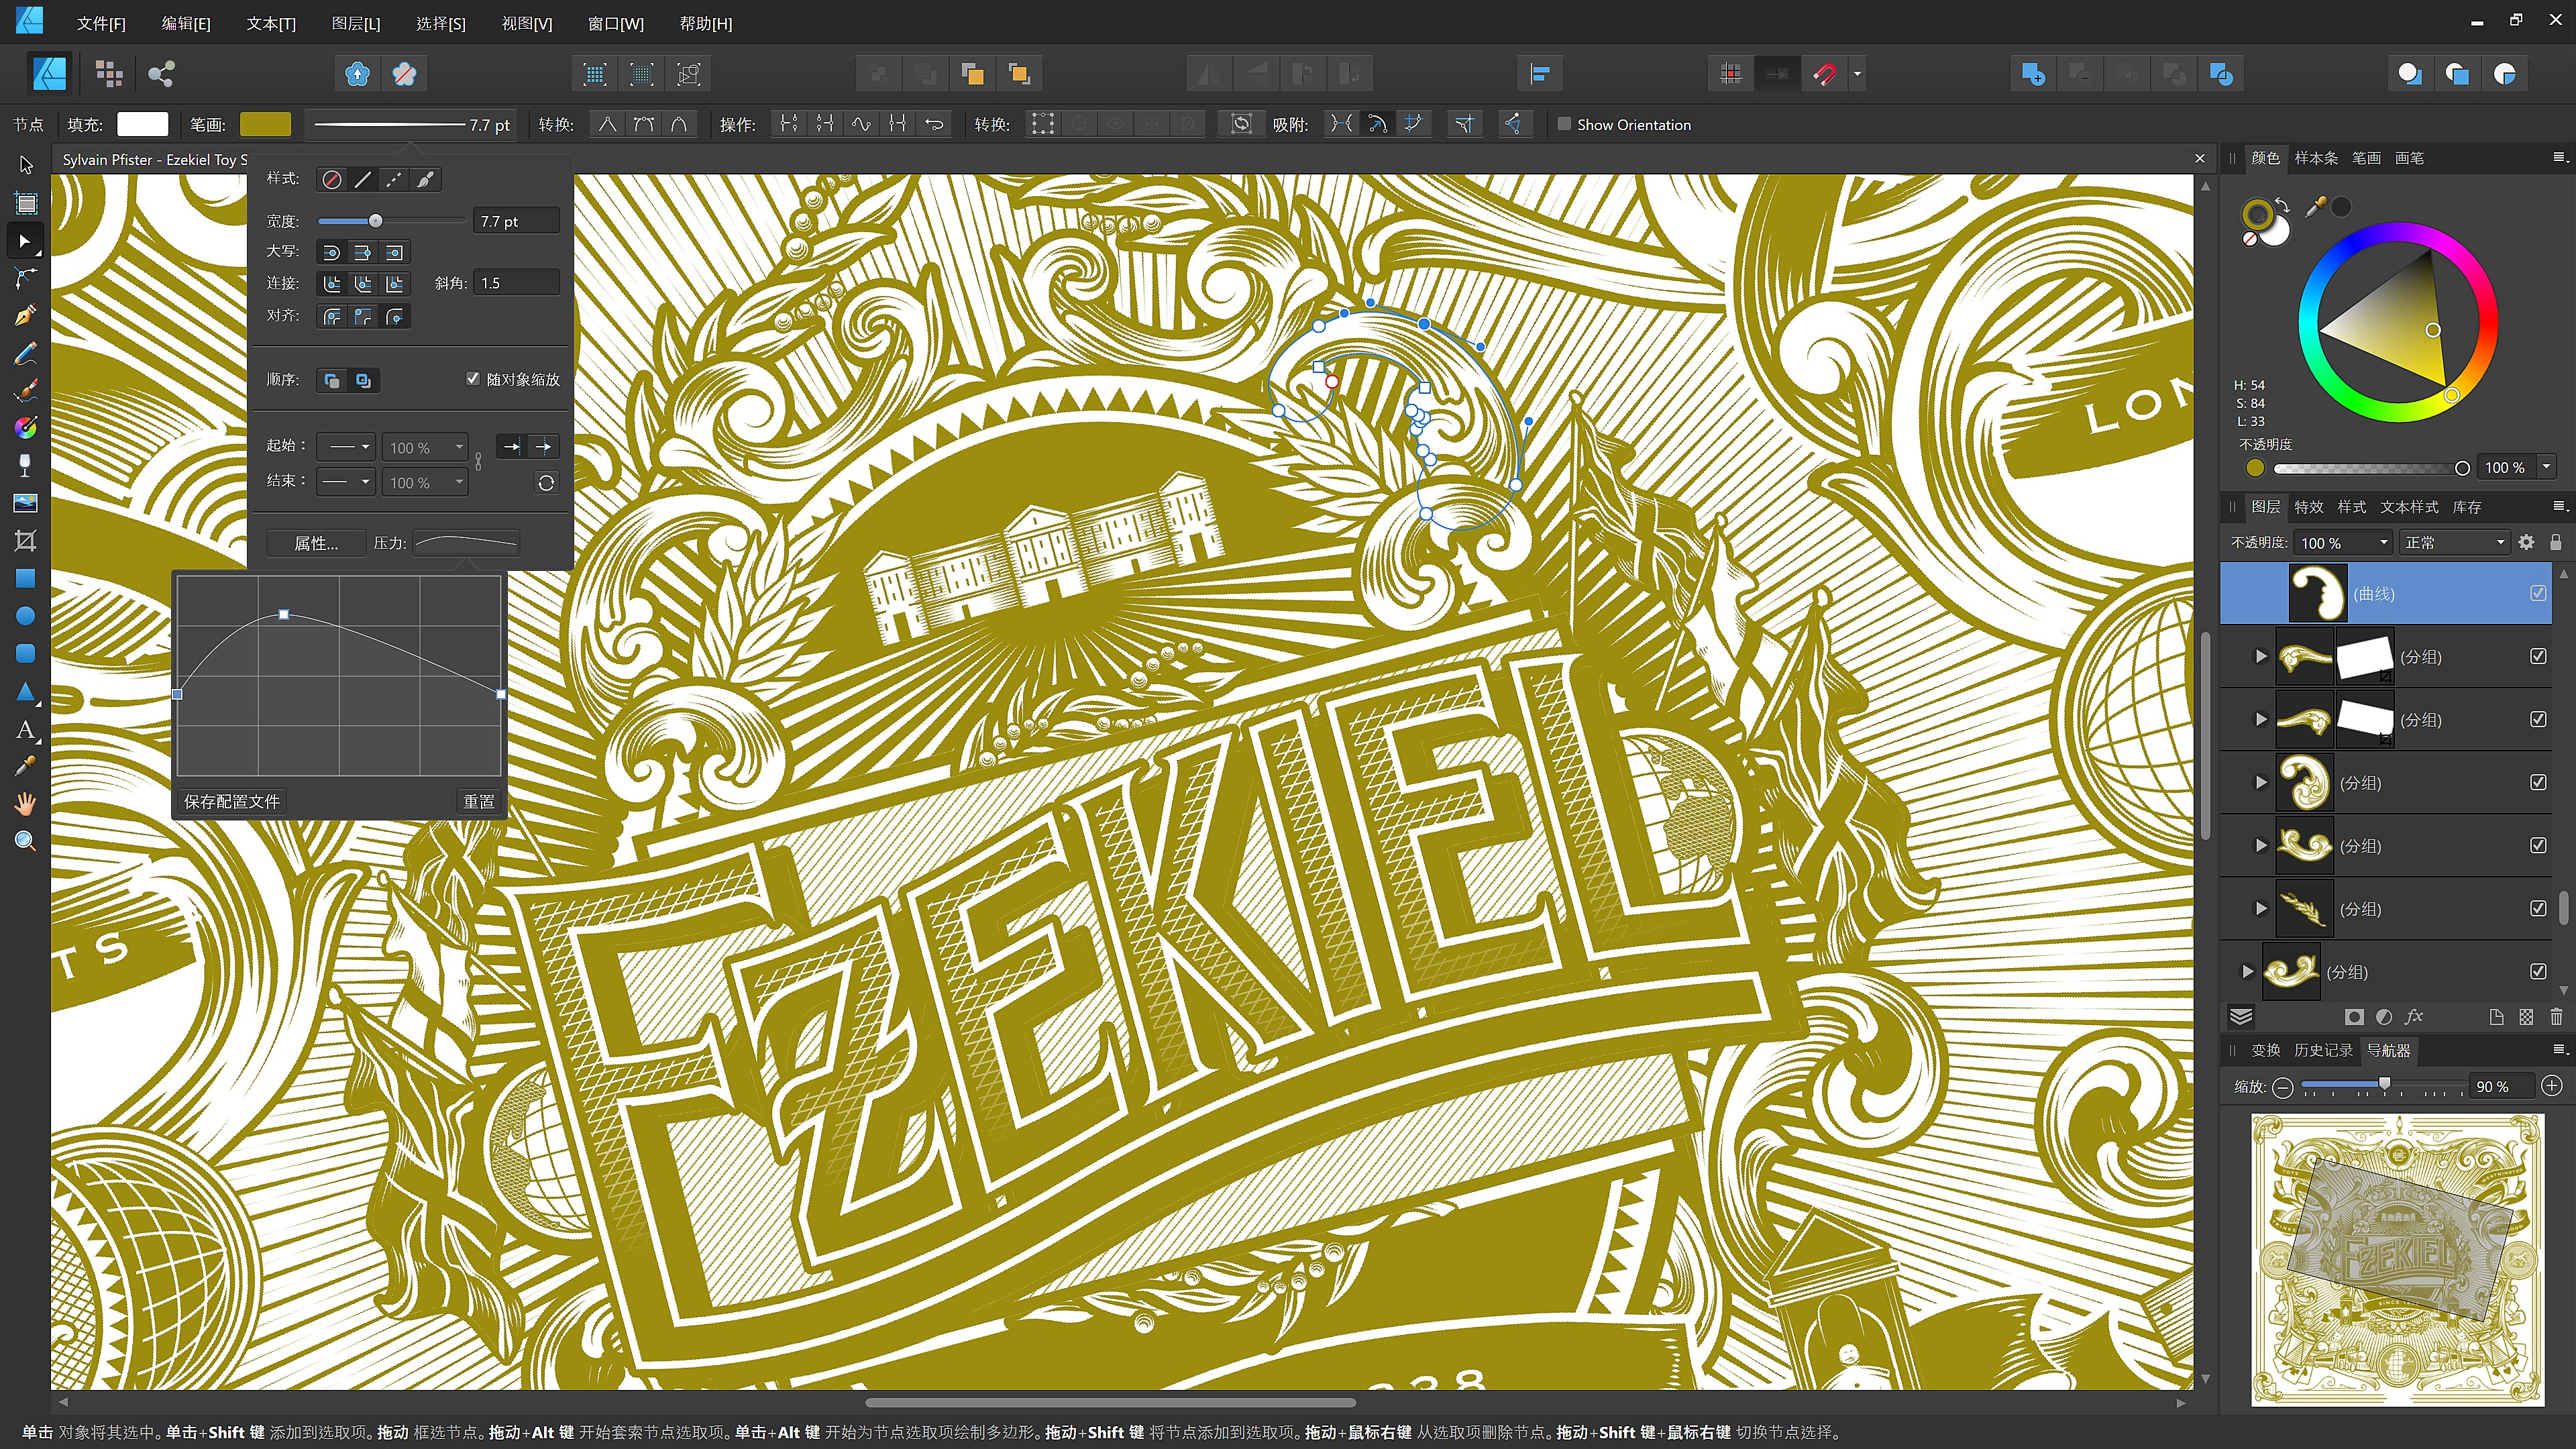Toggle Show Orientation checkbox
The image size is (2576, 1449).
[x=1564, y=124]
